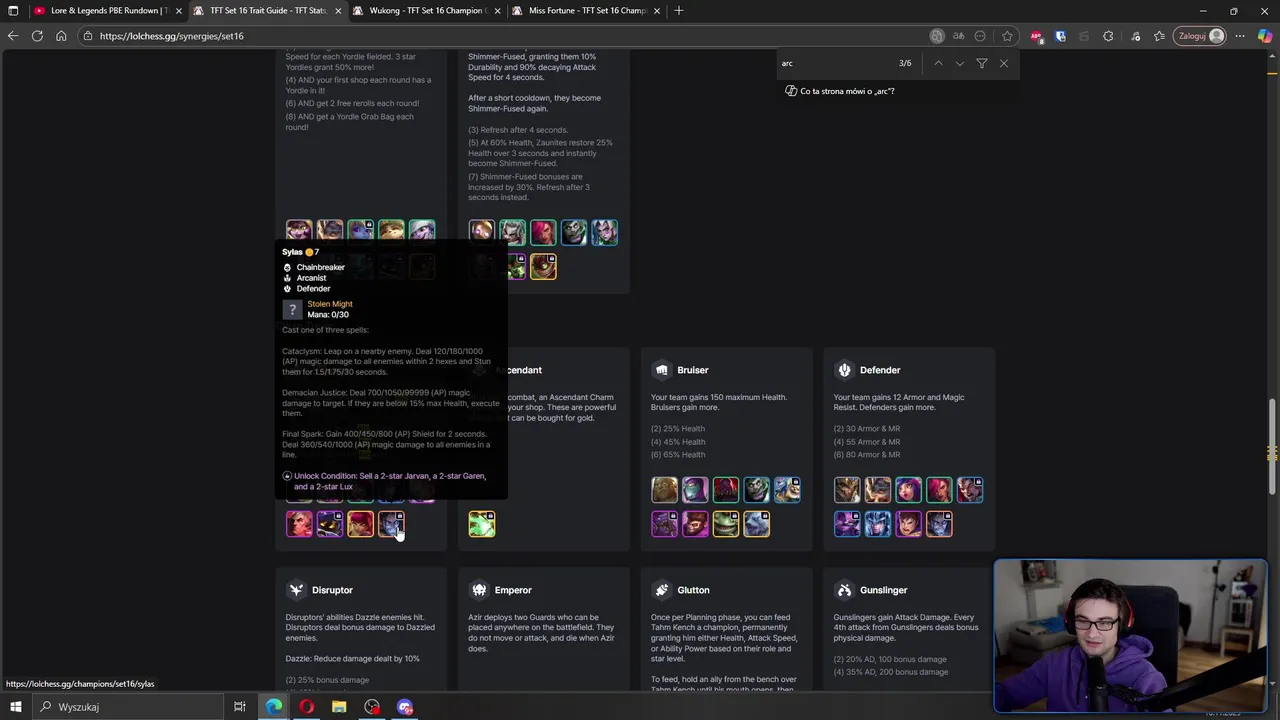Open browser Settings and more menu
Viewport: 1280px width, 720px height.
click(1240, 36)
